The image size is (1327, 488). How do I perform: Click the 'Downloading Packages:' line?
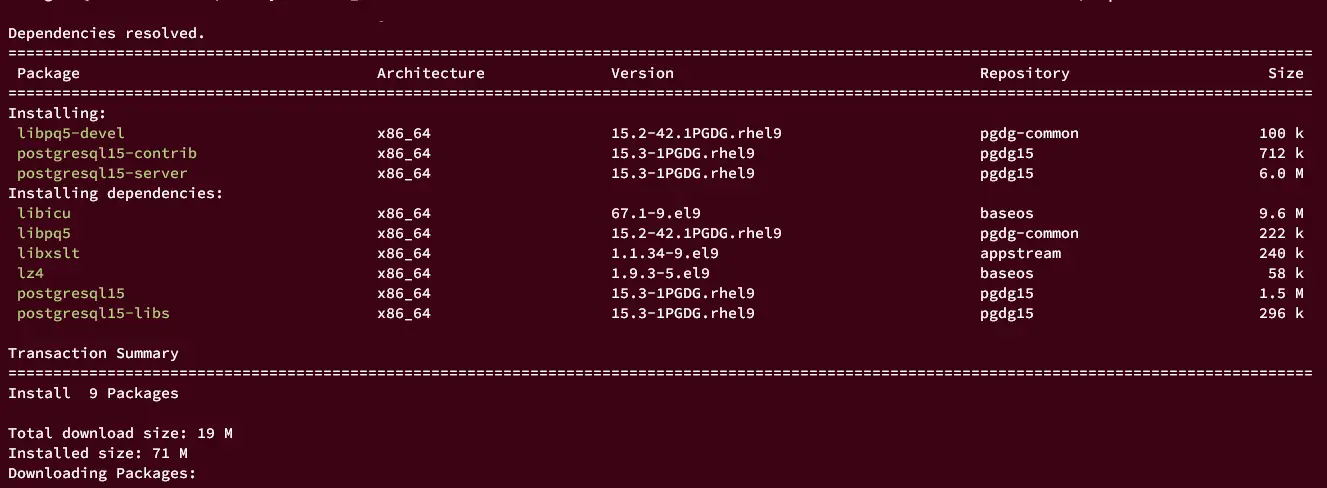(102, 473)
